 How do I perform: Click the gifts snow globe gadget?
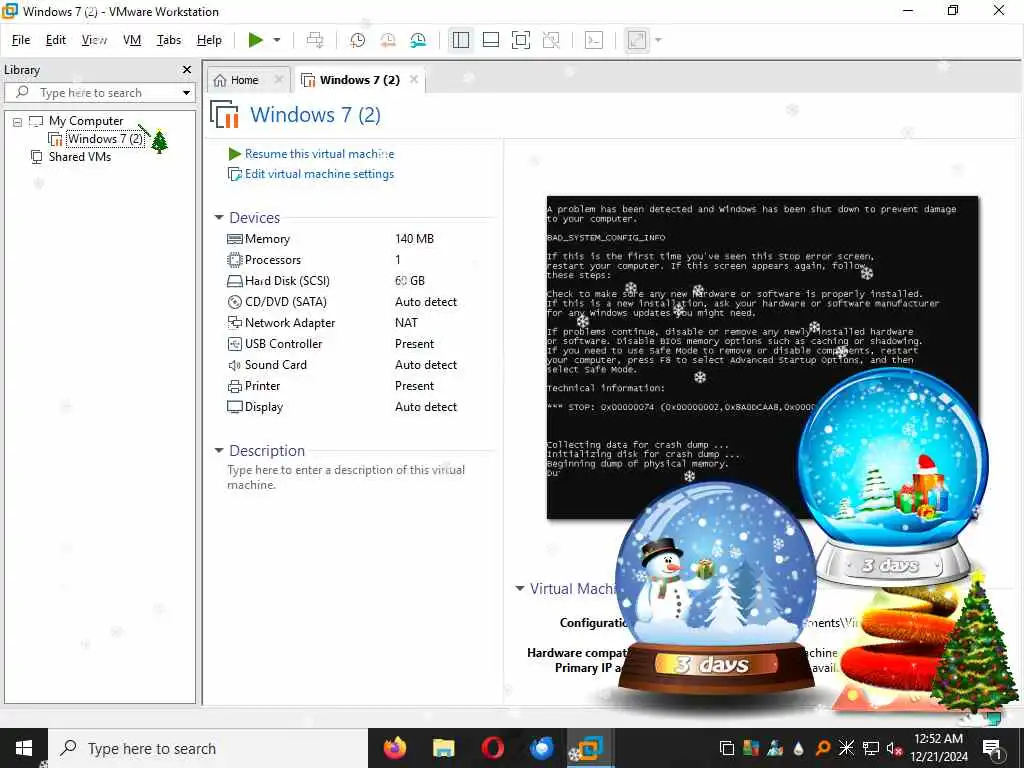(893, 477)
